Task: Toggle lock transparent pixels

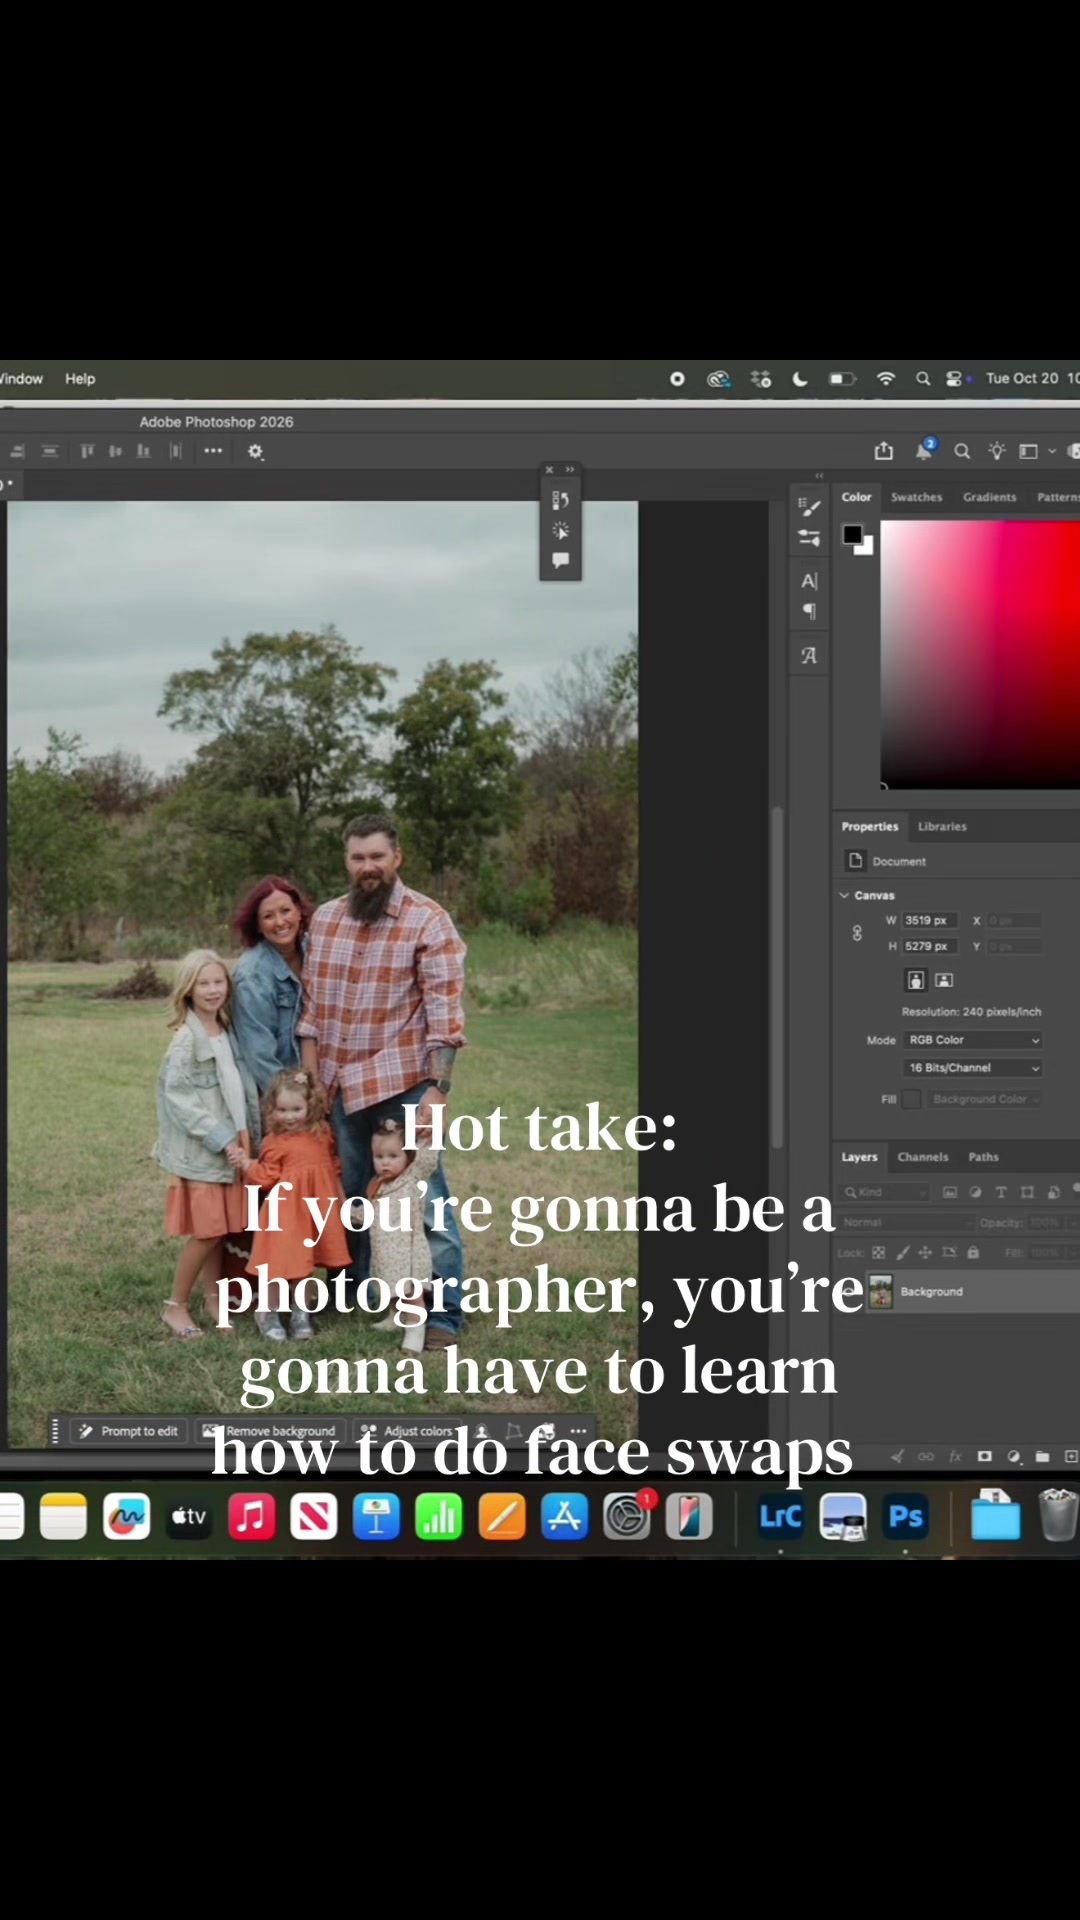Action: [x=878, y=1252]
